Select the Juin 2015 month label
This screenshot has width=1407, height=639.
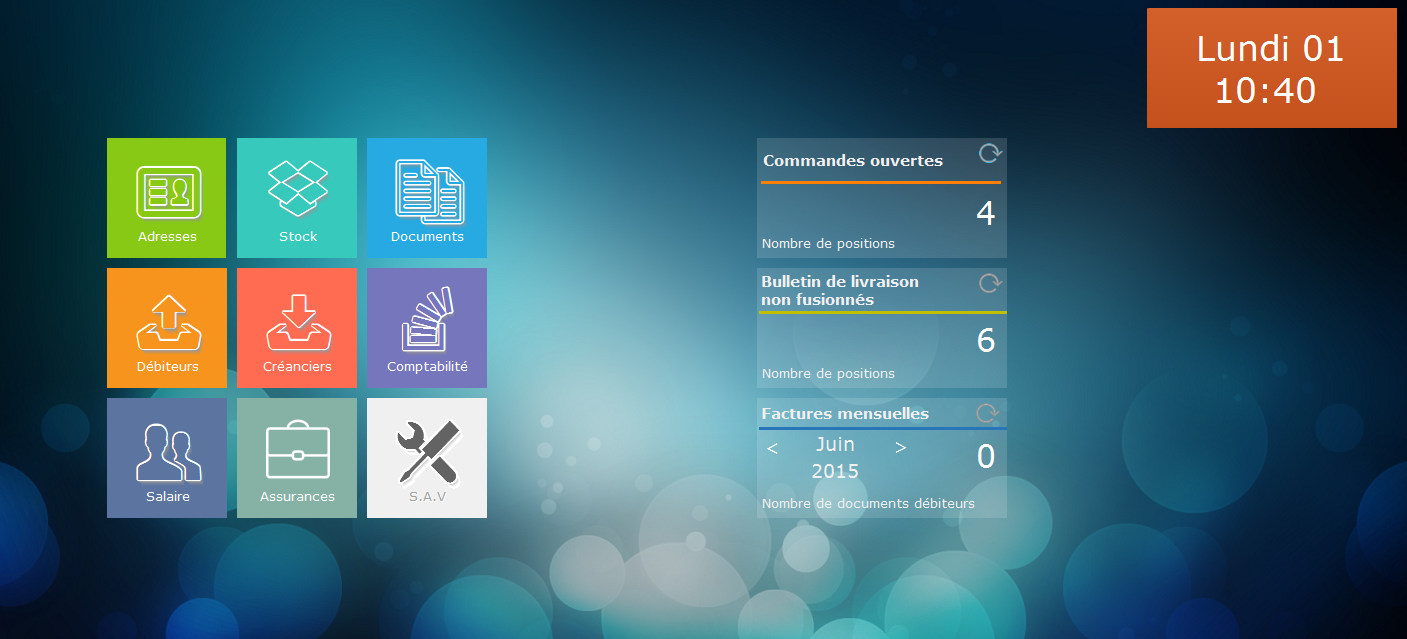[835, 457]
